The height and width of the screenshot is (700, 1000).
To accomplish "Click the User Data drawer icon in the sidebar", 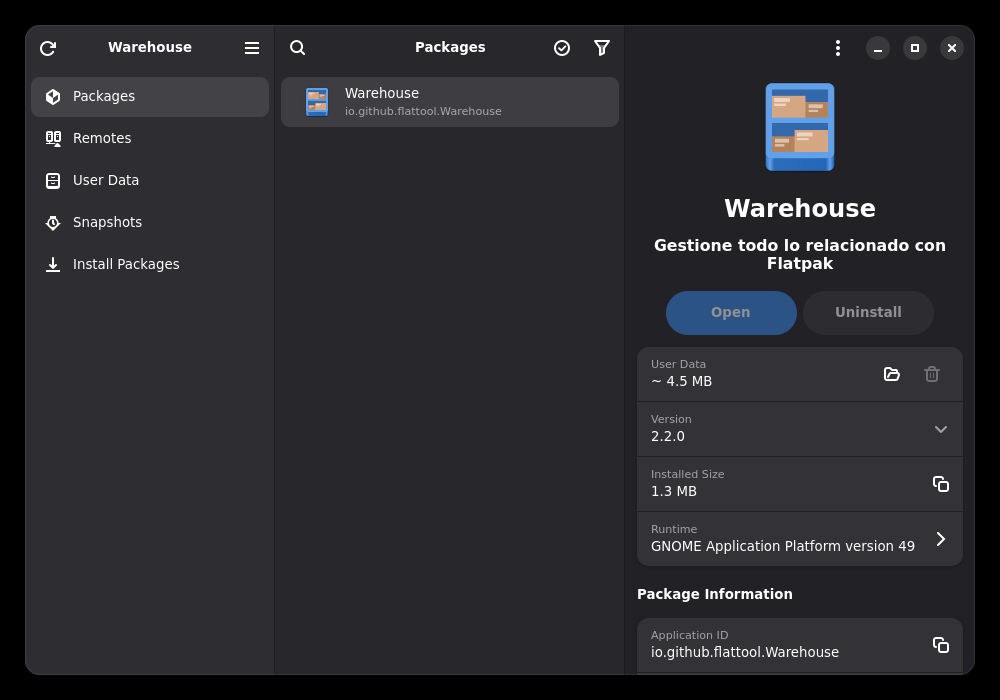I will click(53, 180).
